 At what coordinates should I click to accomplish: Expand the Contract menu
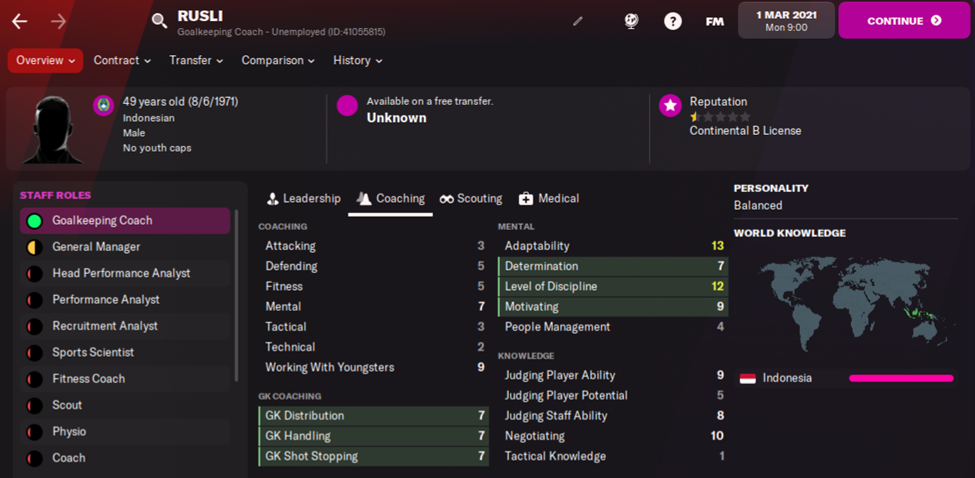pos(122,60)
